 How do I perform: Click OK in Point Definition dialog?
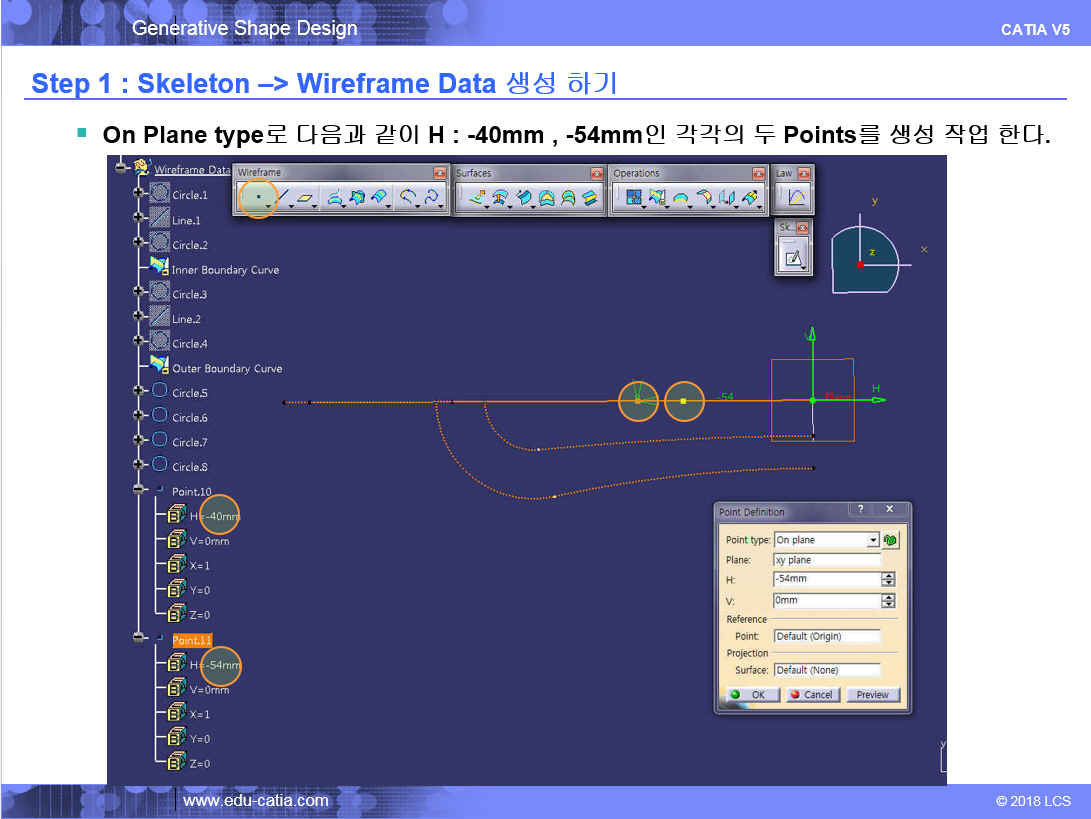click(x=749, y=694)
